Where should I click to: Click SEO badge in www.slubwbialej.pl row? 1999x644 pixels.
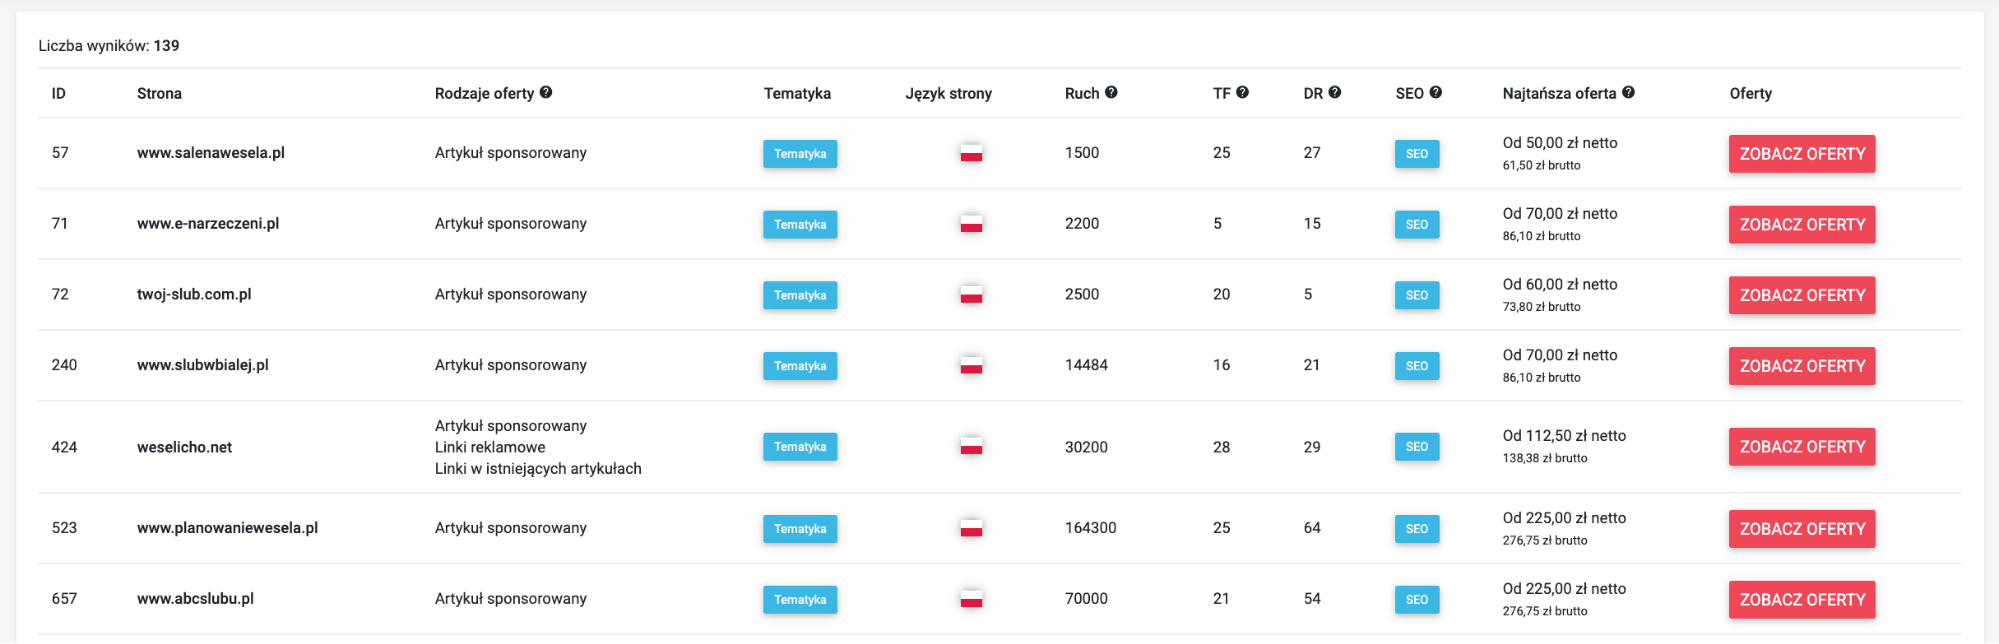(x=1417, y=366)
